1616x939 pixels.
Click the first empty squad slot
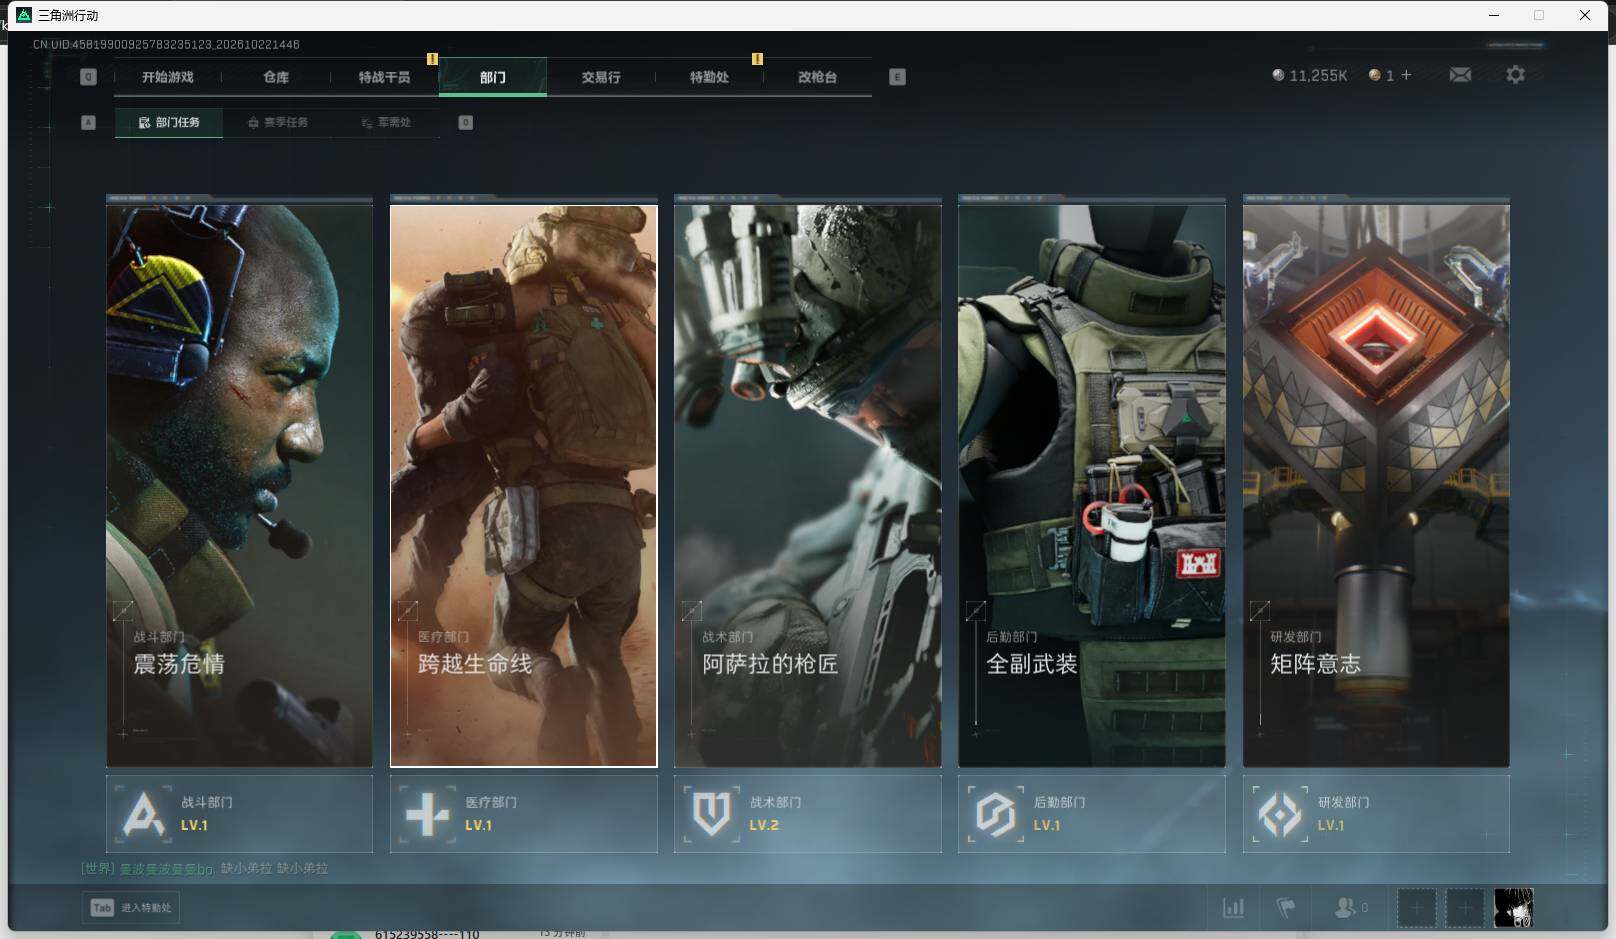[1416, 908]
